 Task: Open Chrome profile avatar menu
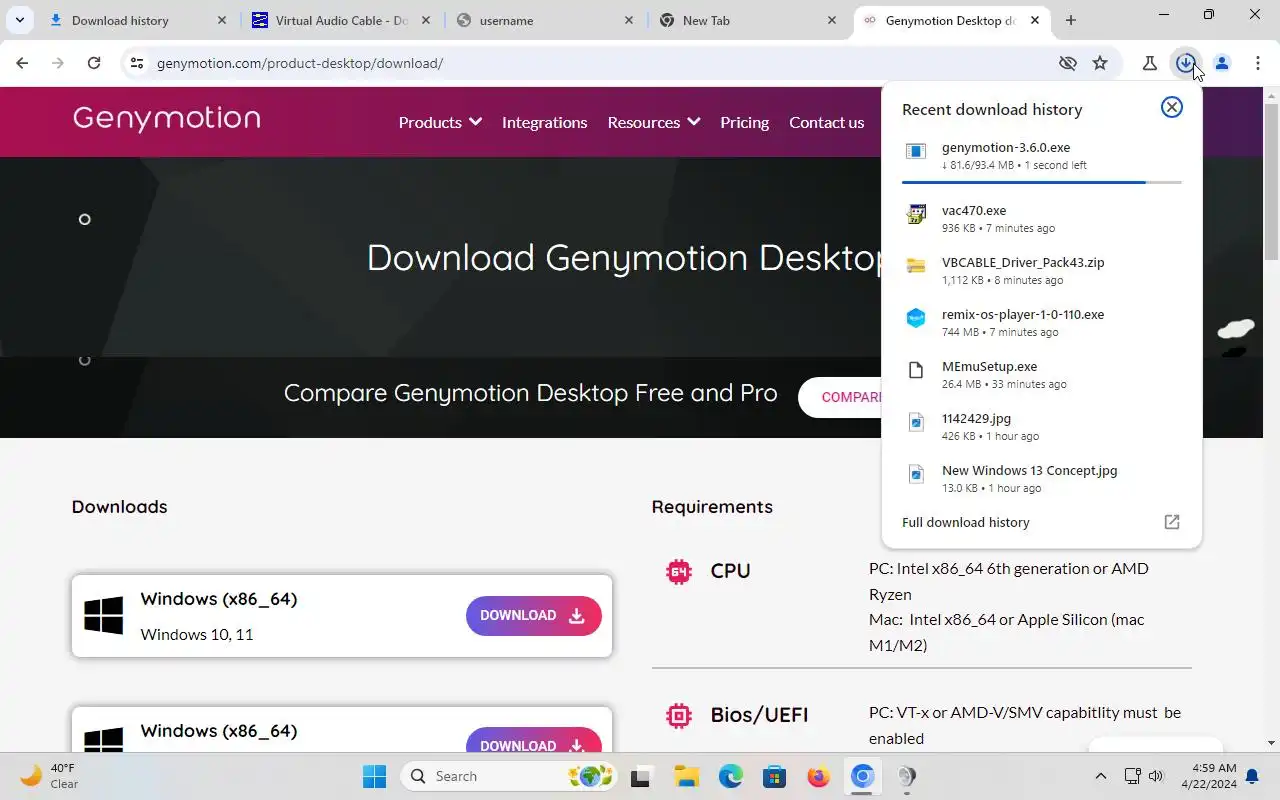coord(1221,63)
